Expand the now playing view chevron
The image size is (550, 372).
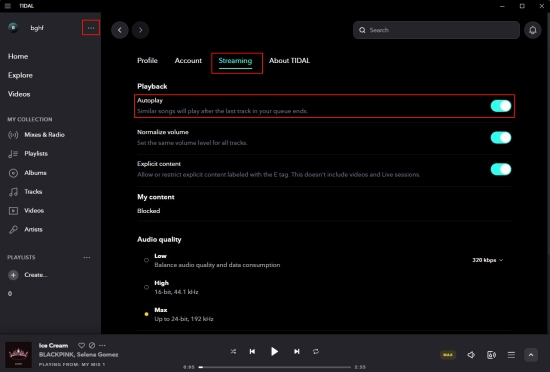531,355
